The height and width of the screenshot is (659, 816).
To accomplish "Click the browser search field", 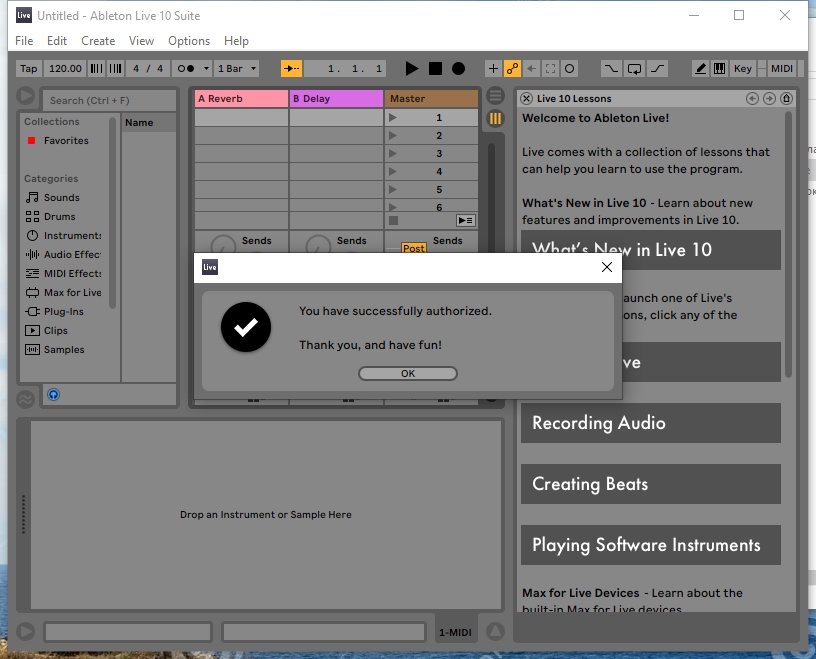I will 110,100.
